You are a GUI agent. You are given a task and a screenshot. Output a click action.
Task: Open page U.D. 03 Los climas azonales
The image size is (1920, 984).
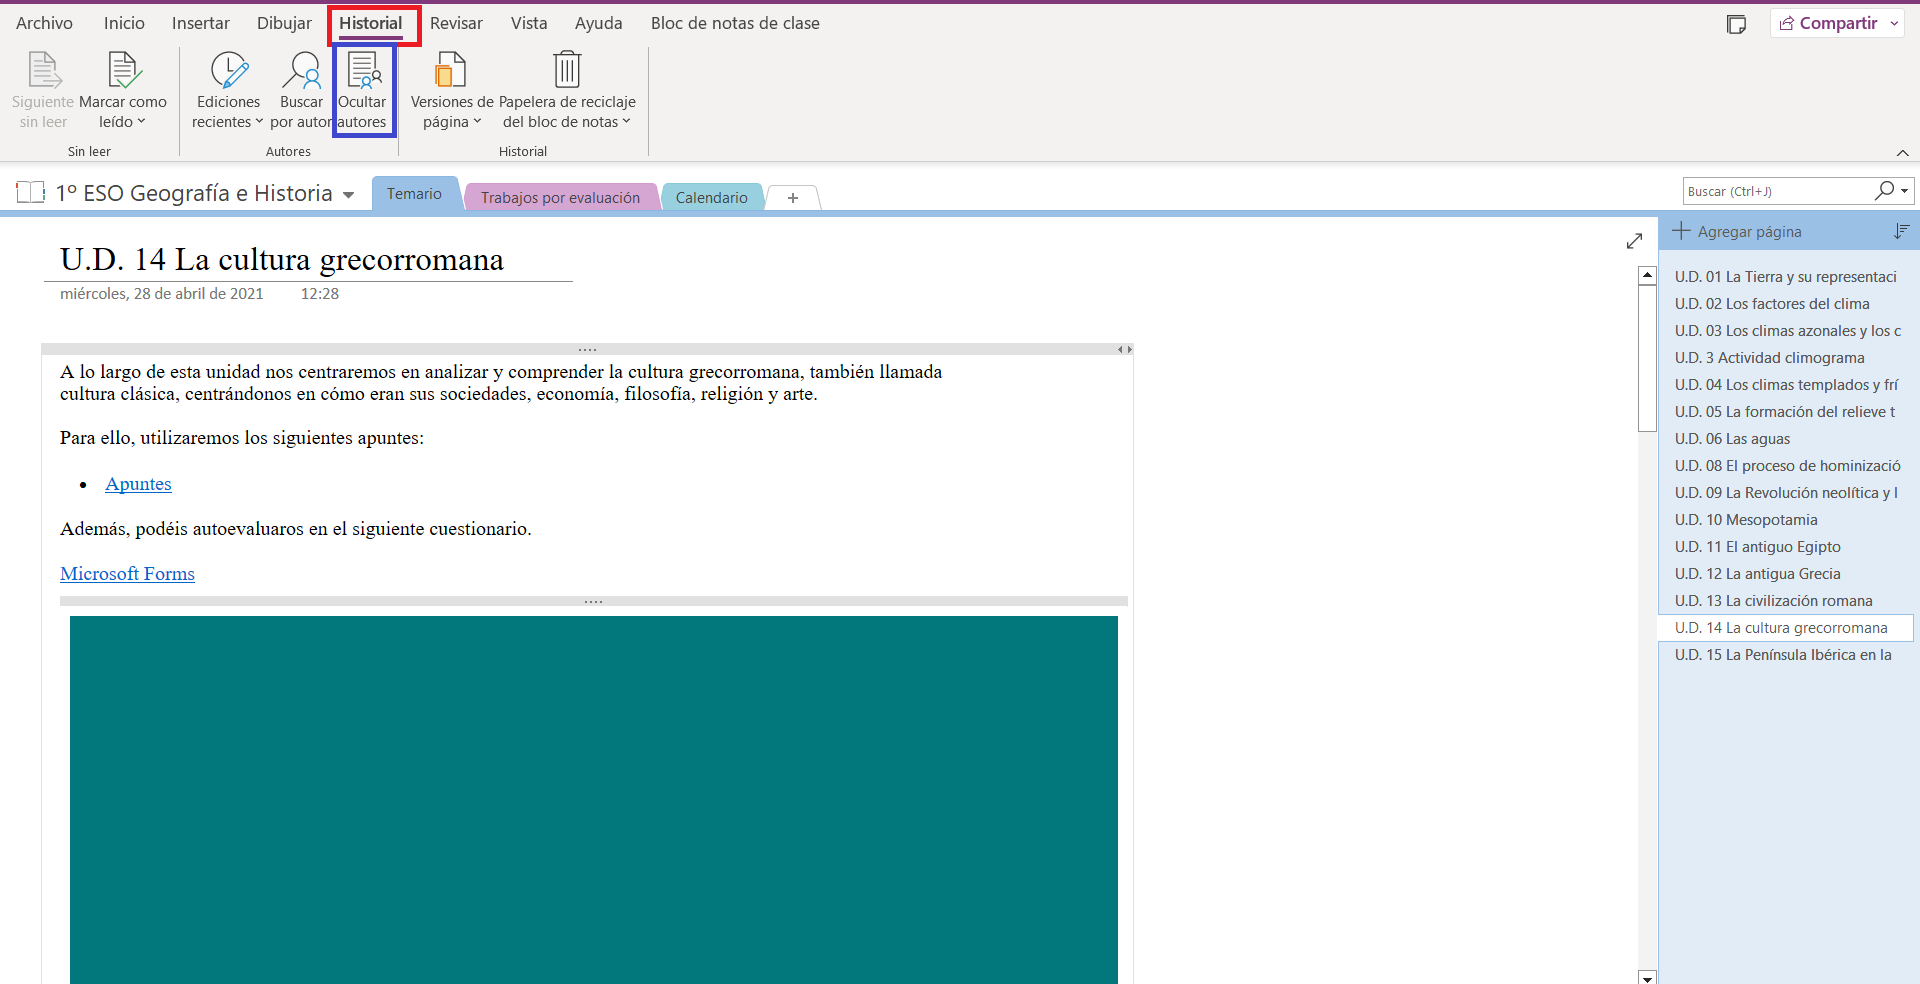1786,331
